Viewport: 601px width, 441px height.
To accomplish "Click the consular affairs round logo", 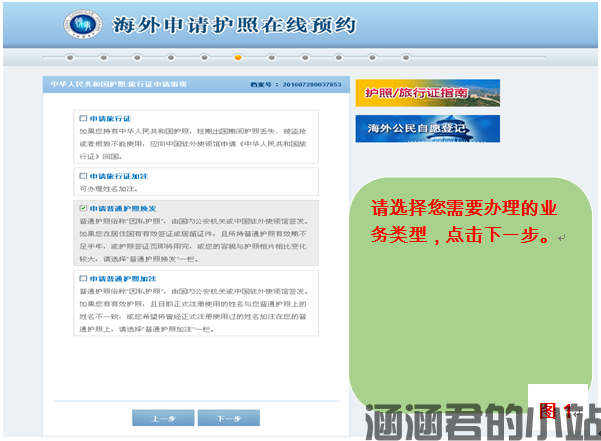I will (82, 24).
